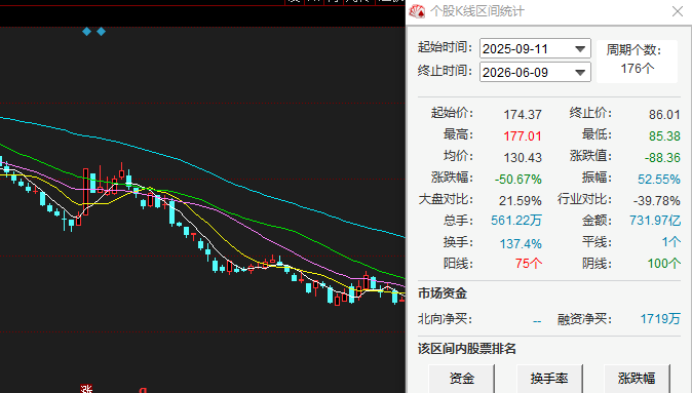Select the 终止价 value 86.01

(x=665, y=115)
